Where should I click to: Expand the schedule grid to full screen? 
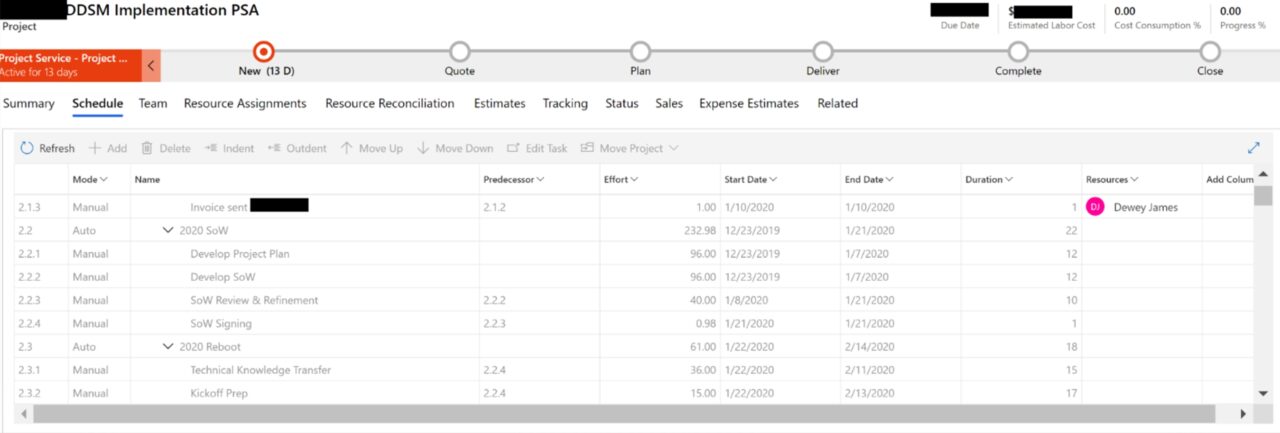1254,148
